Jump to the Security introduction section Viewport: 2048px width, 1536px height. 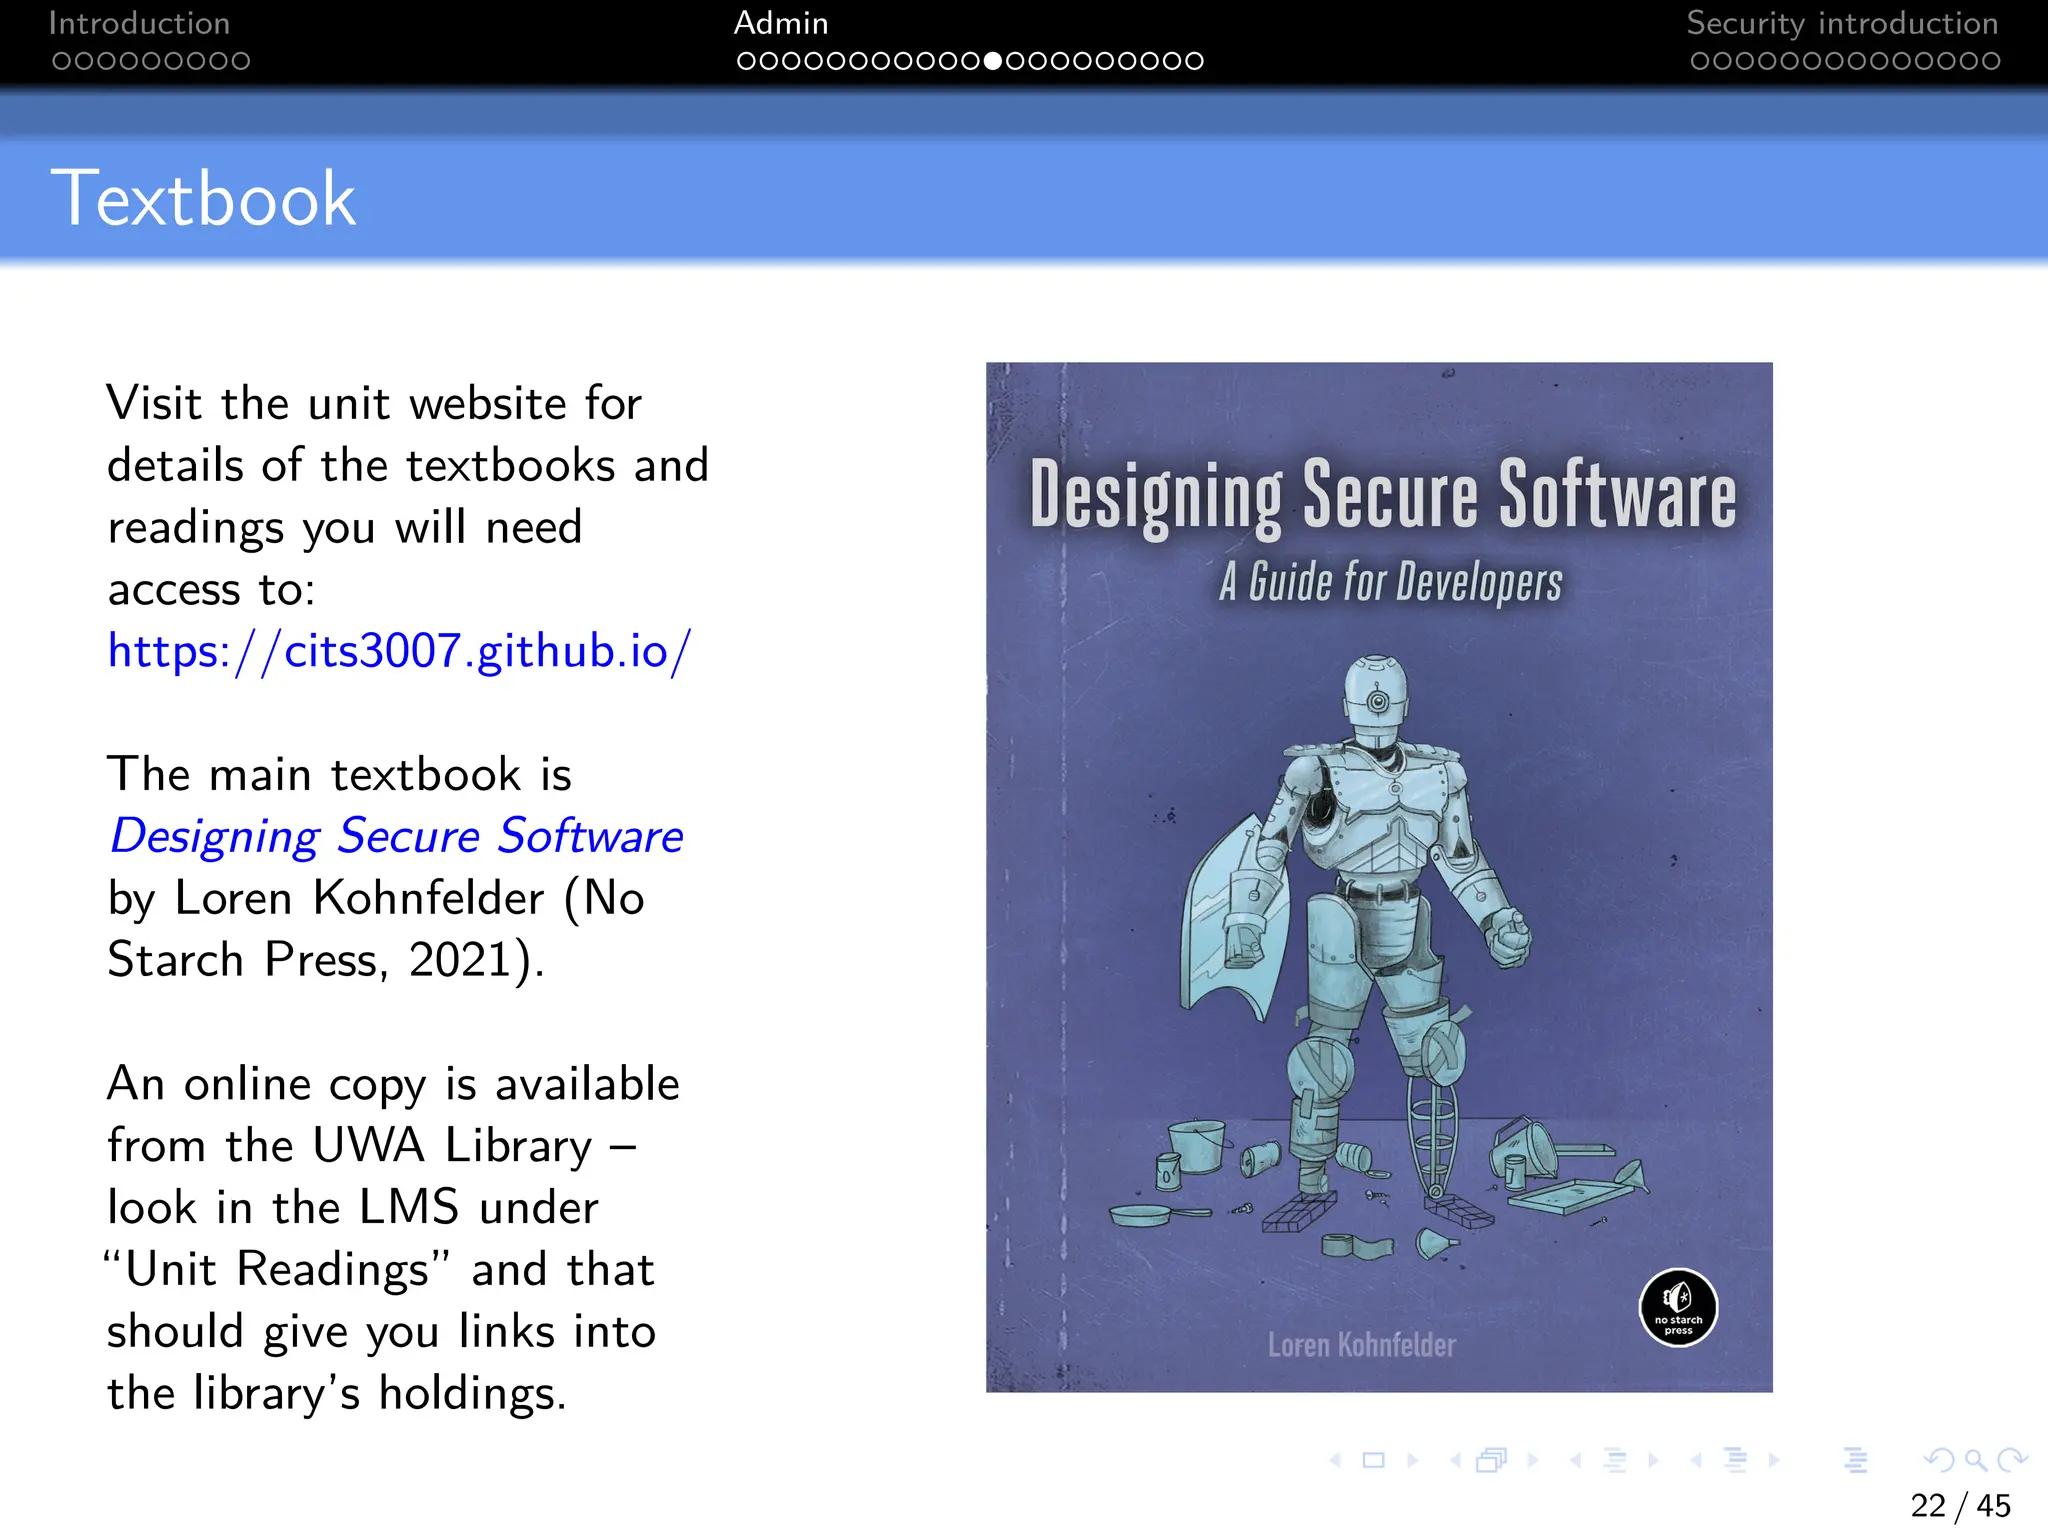click(x=1842, y=23)
